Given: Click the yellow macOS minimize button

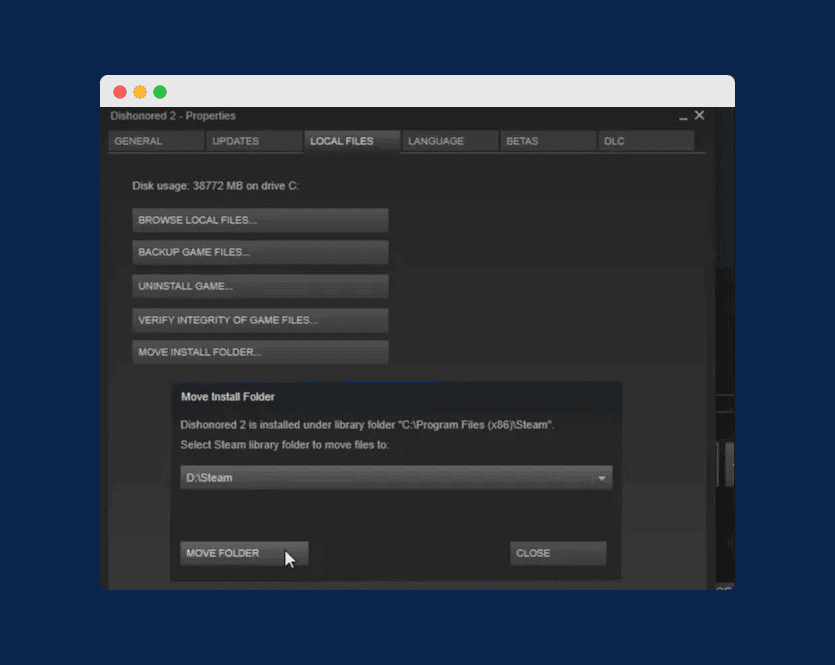Looking at the screenshot, I should [140, 92].
